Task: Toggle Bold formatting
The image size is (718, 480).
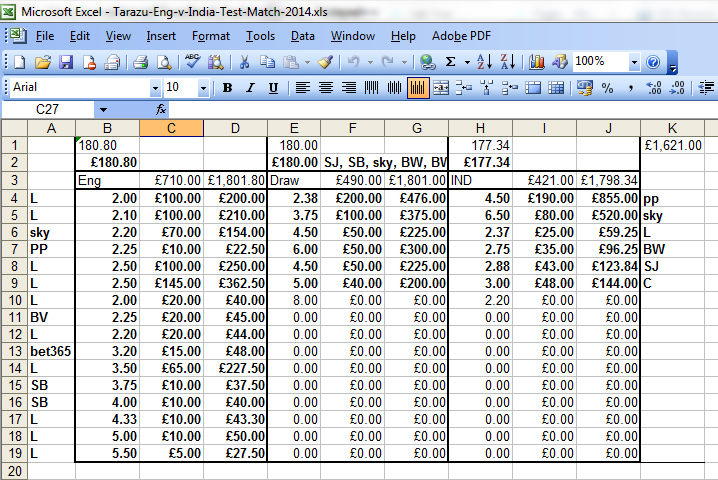Action: (227, 88)
